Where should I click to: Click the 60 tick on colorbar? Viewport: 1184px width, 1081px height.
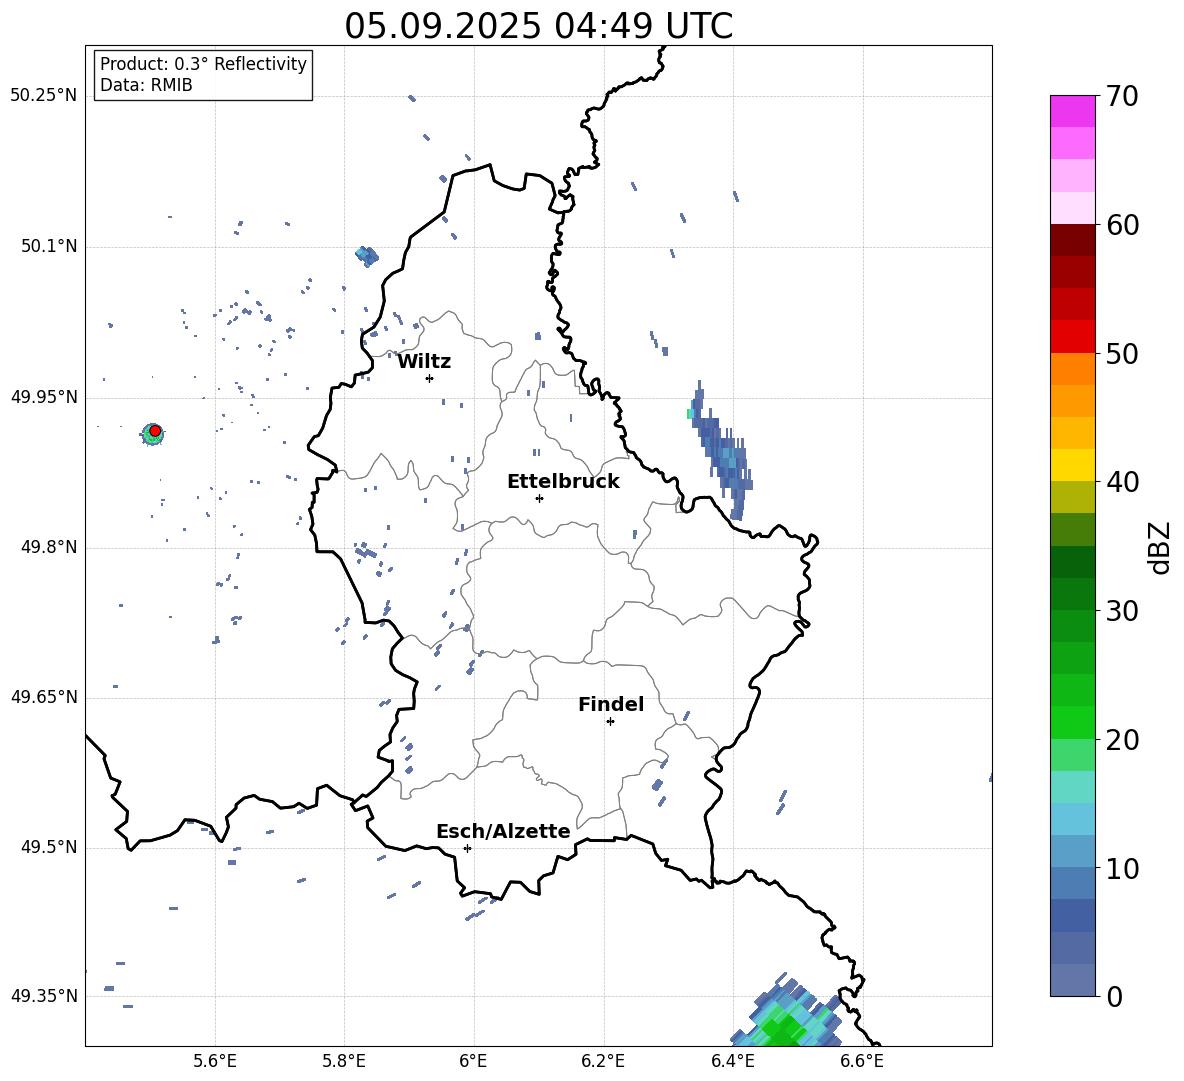pos(1122,225)
